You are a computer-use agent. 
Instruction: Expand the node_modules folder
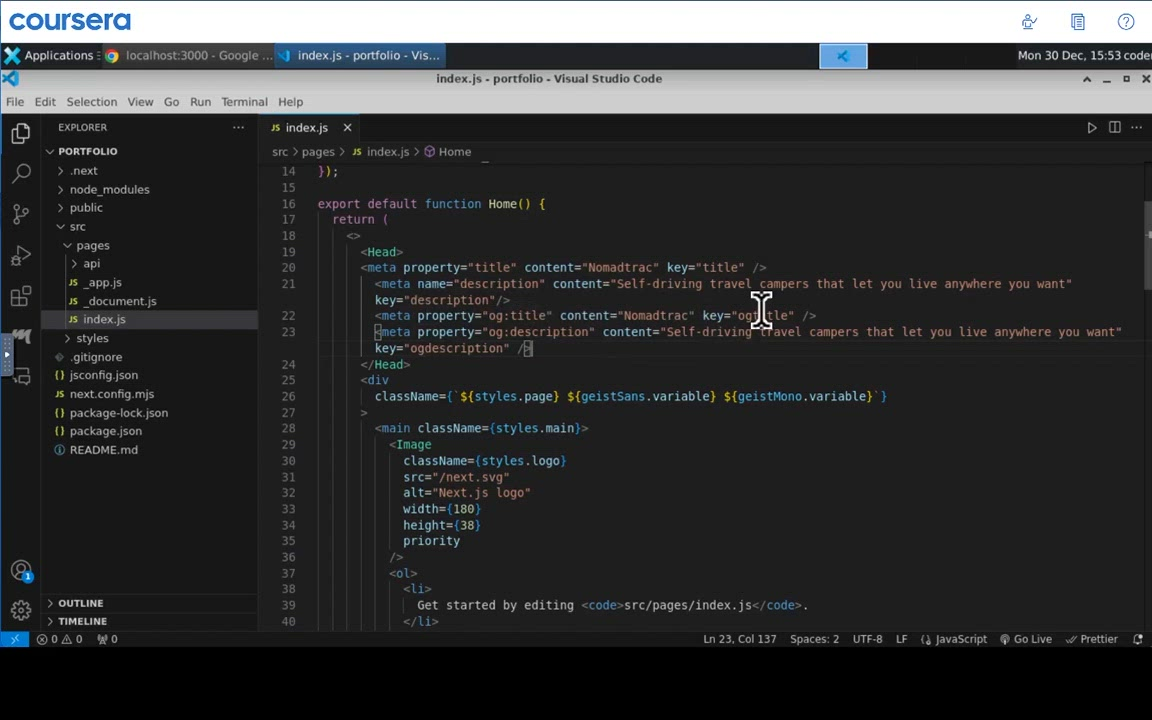pyautogui.click(x=150, y=189)
